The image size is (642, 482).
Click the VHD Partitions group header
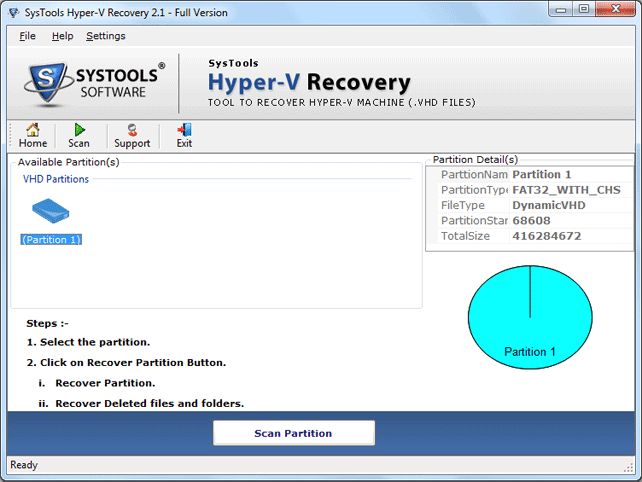pos(56,179)
